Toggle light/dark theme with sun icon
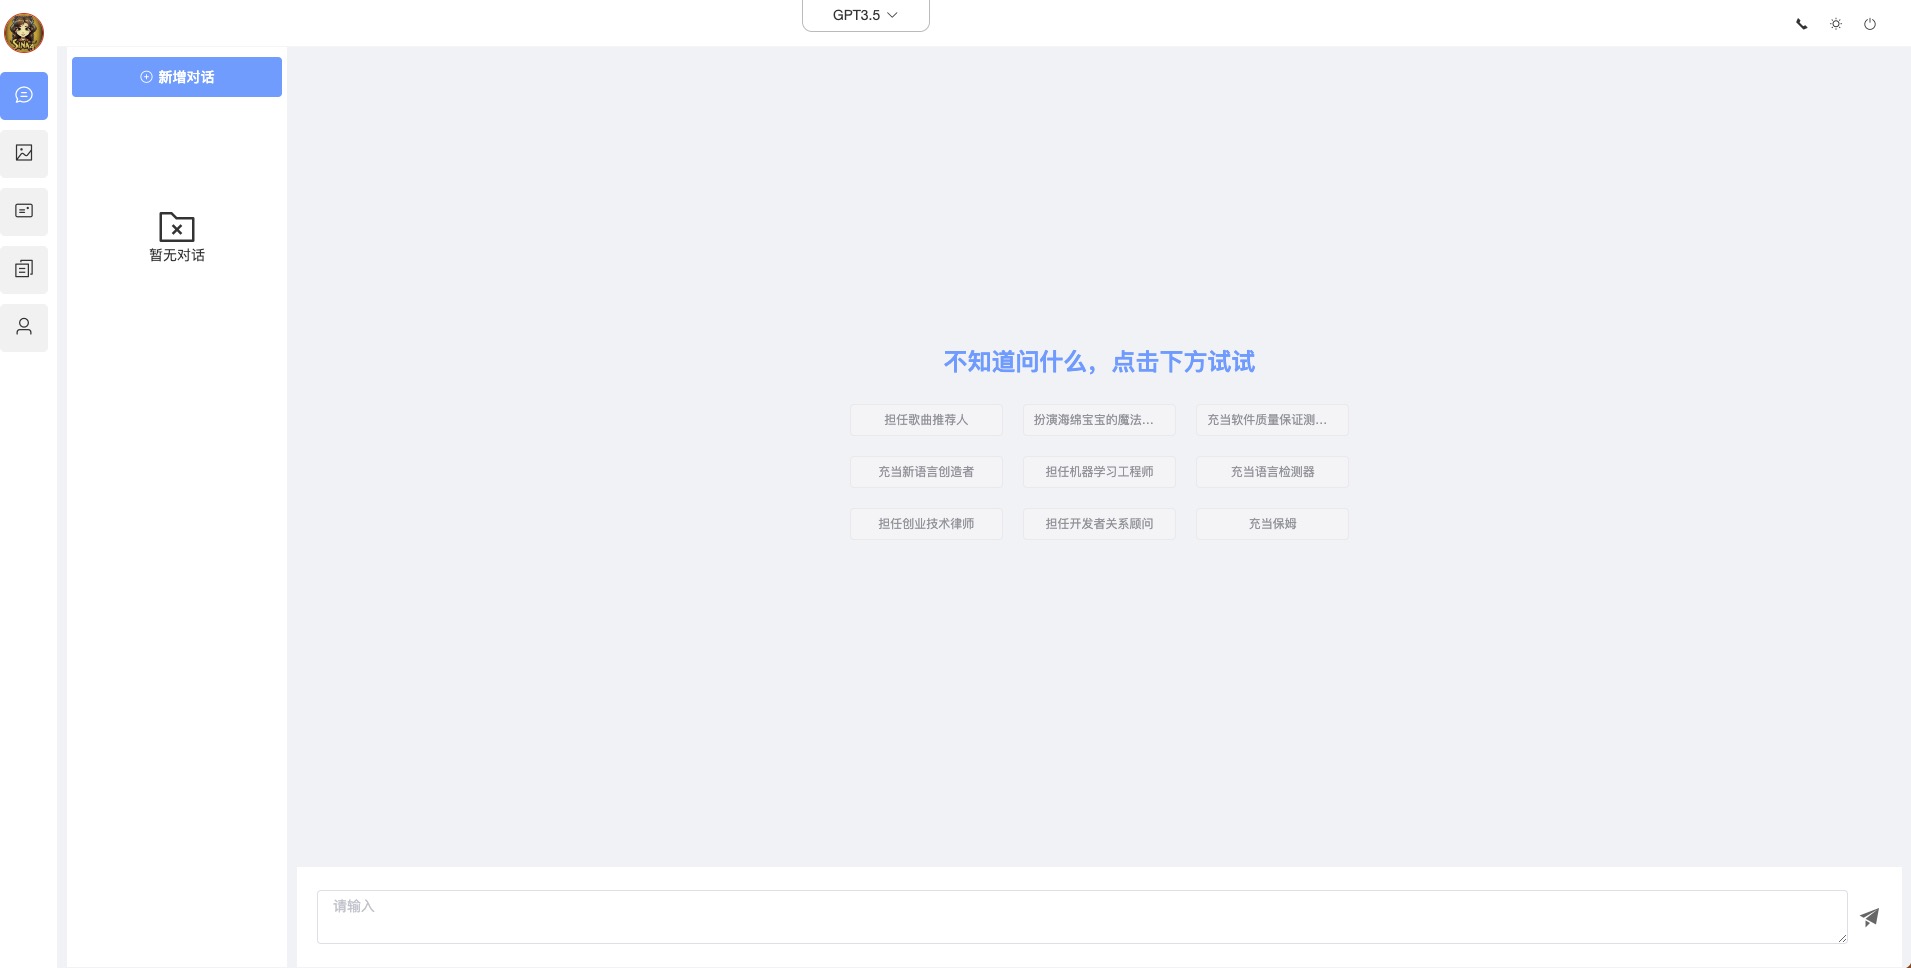1911x968 pixels. [1835, 24]
